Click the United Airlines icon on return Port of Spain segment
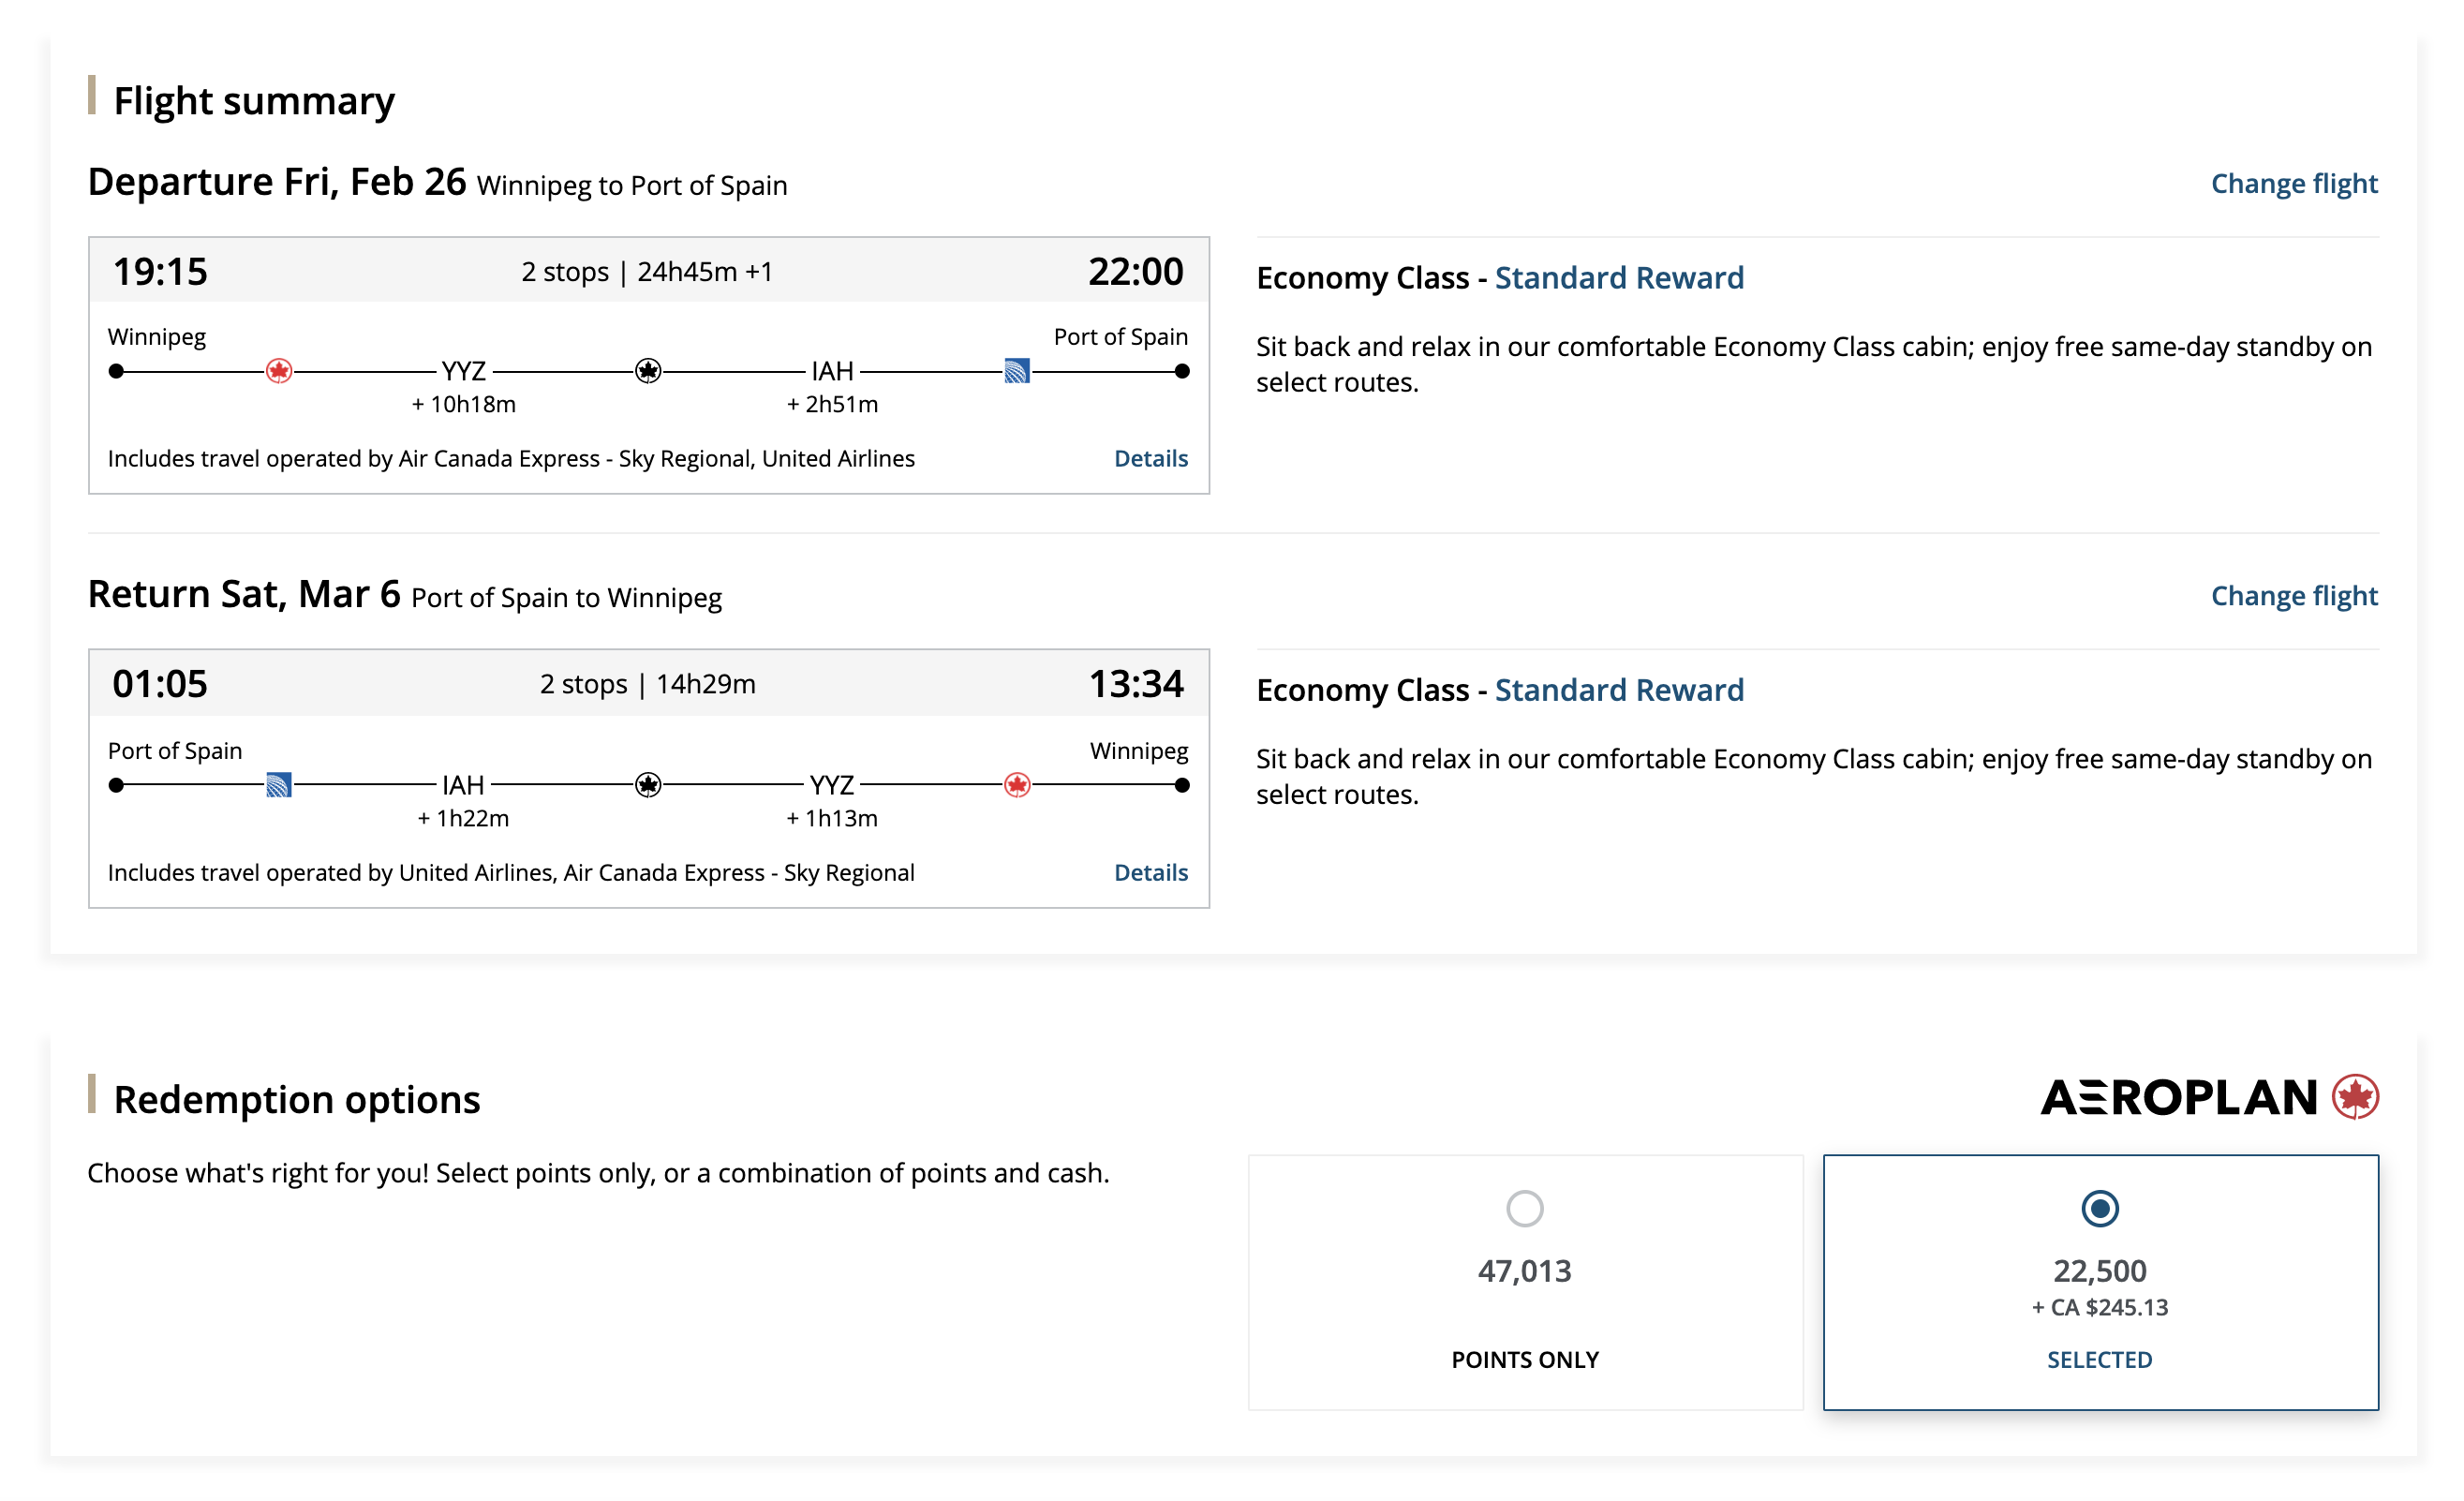Screen dimensions: 2464x1501 point(279,785)
